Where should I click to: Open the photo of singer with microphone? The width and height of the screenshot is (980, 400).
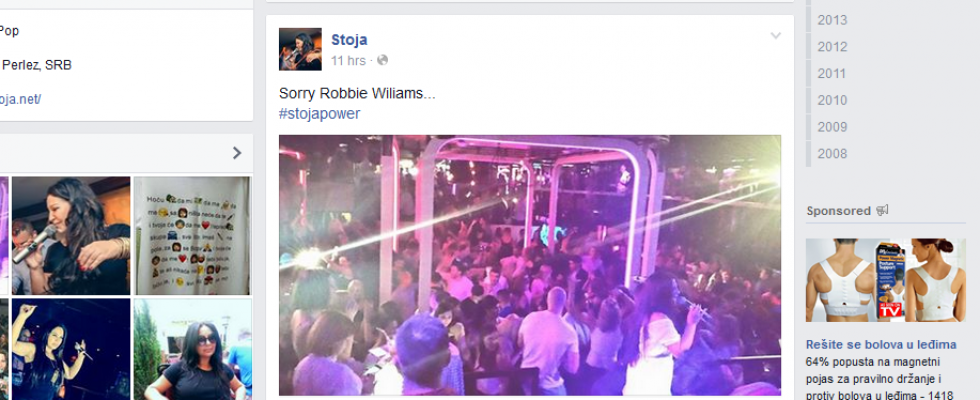coord(71,236)
